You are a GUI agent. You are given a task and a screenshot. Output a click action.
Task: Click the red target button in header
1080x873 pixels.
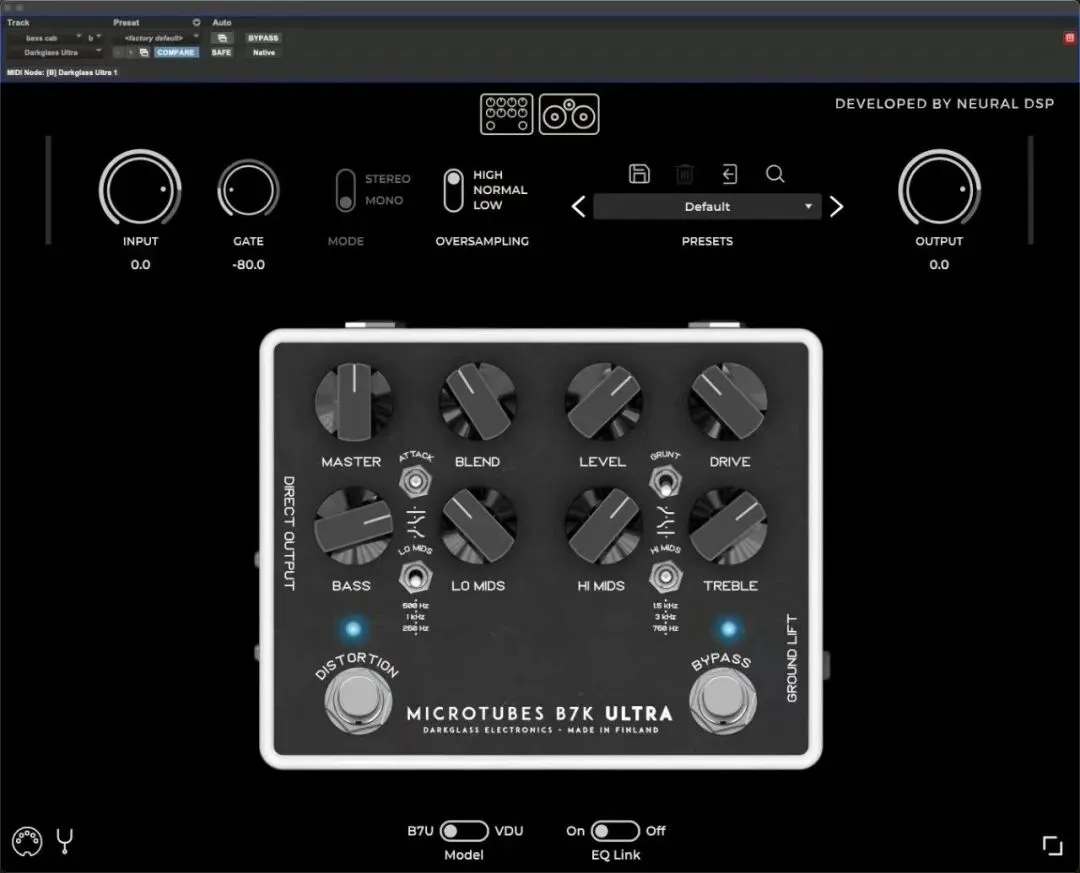click(x=1070, y=38)
